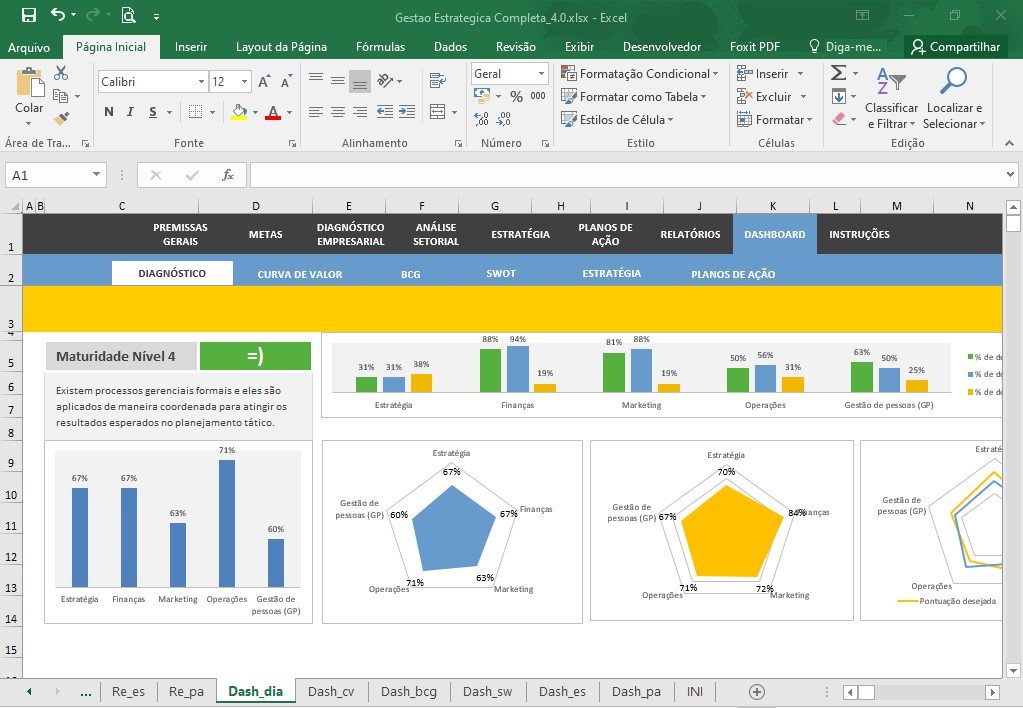Click the Increase Decimal icon
This screenshot has width=1023, height=708.
[x=481, y=119]
